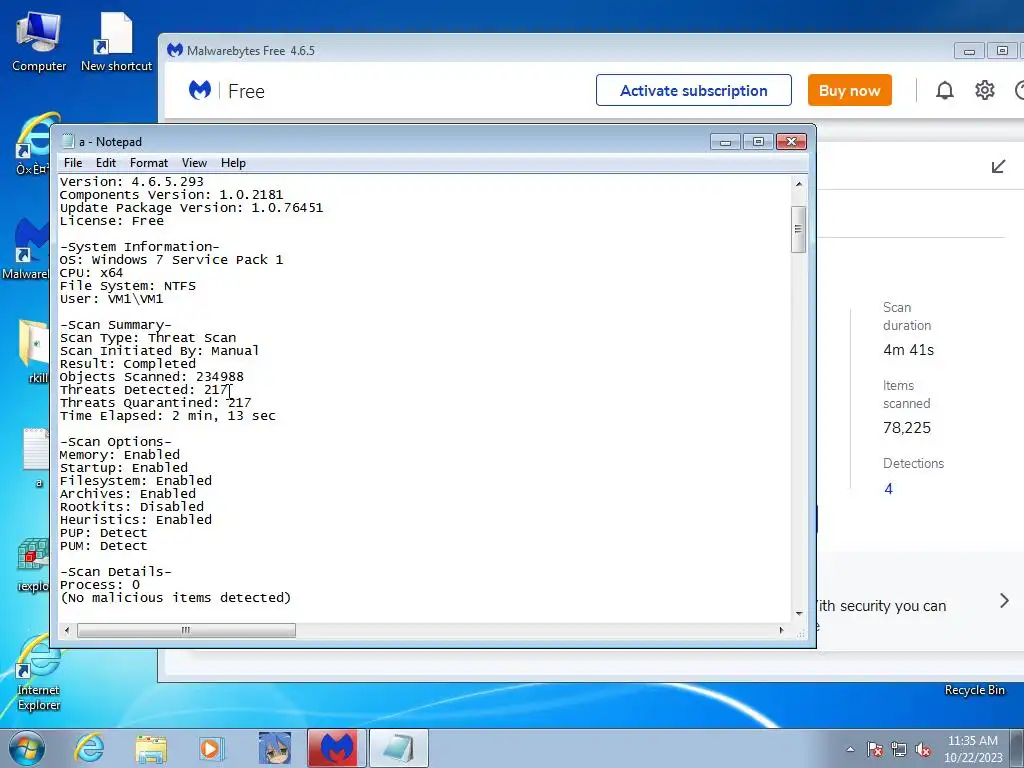Click the muted volume tray icon
The image size is (1024, 768).
click(923, 749)
